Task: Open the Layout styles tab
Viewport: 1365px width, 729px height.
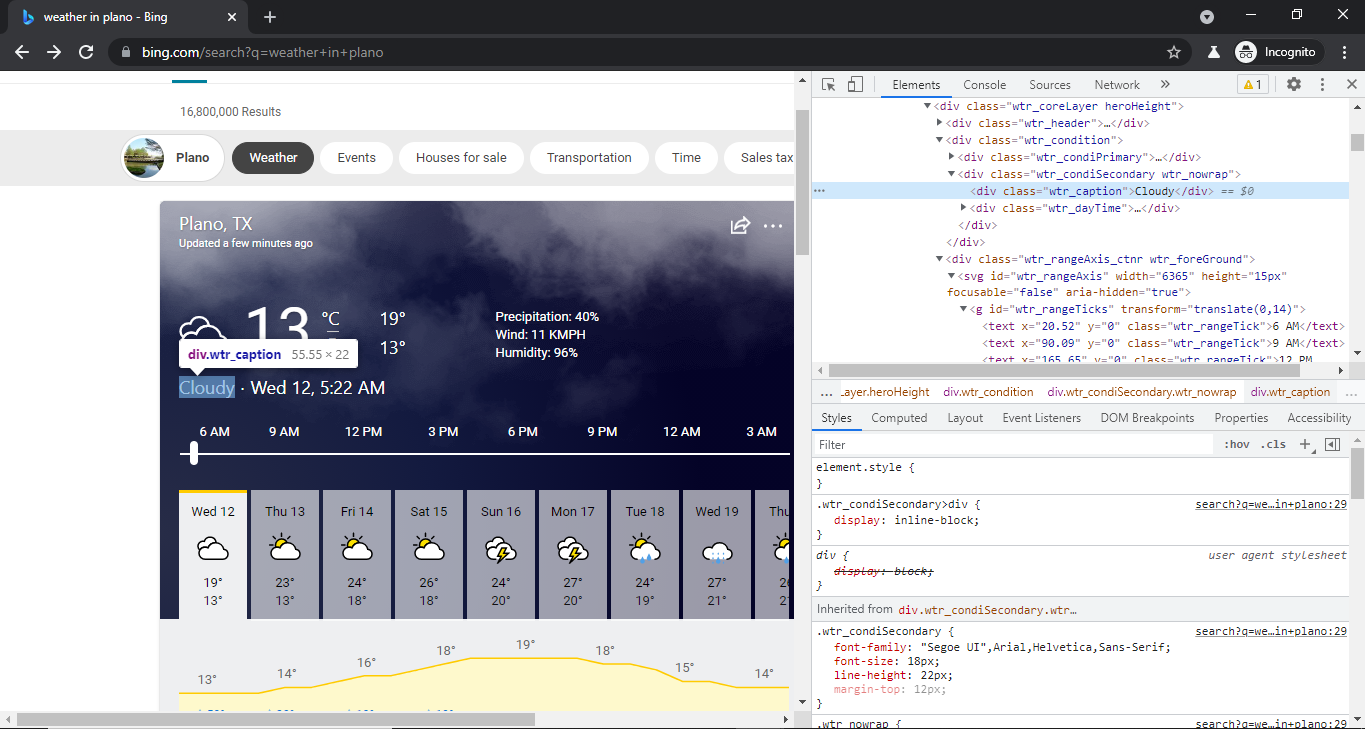Action: coord(965,418)
